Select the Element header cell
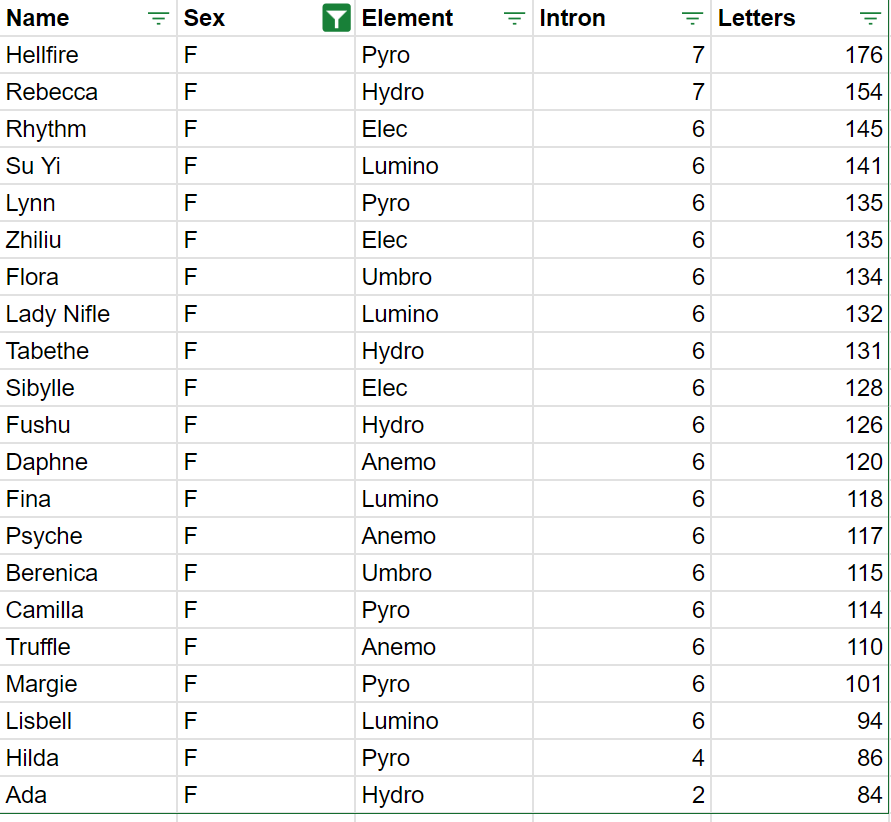 (444, 18)
